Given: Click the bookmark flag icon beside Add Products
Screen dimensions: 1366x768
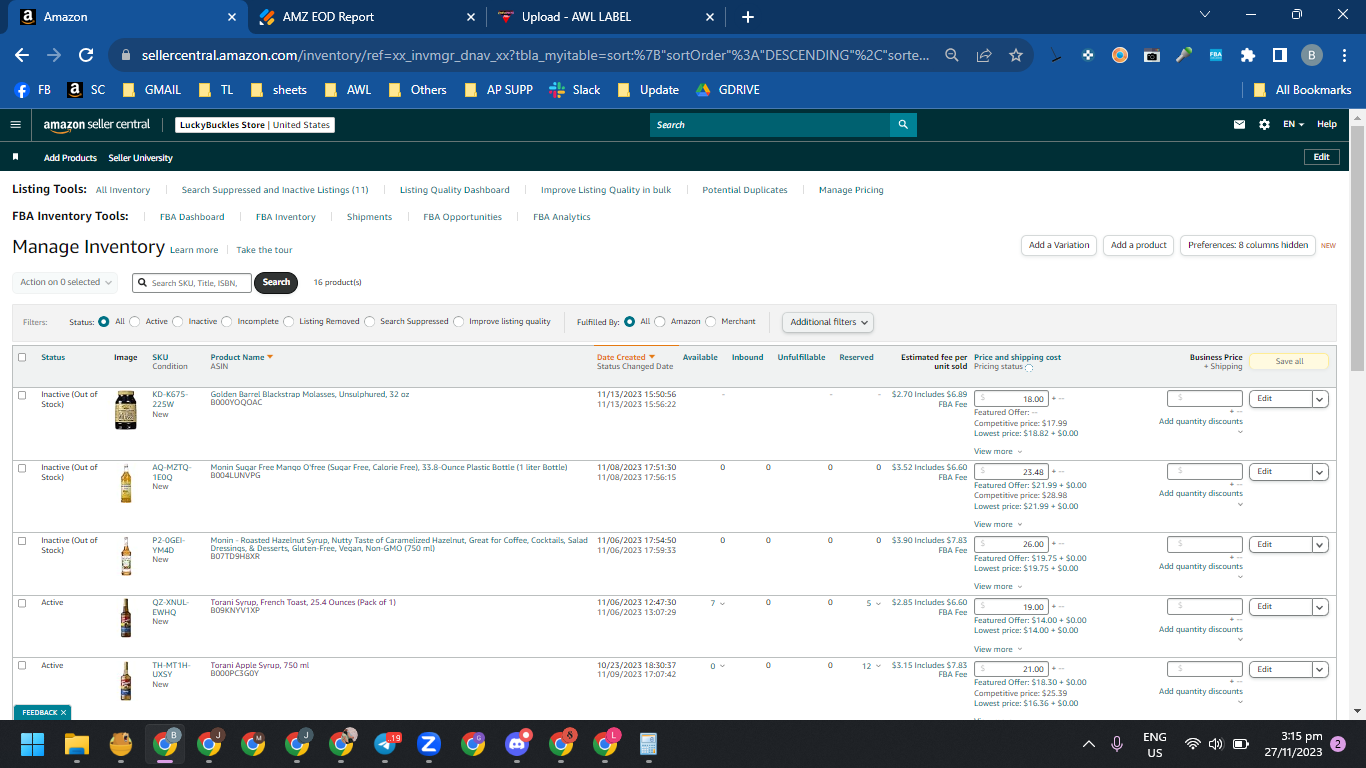Looking at the screenshot, I should pyautogui.click(x=16, y=157).
